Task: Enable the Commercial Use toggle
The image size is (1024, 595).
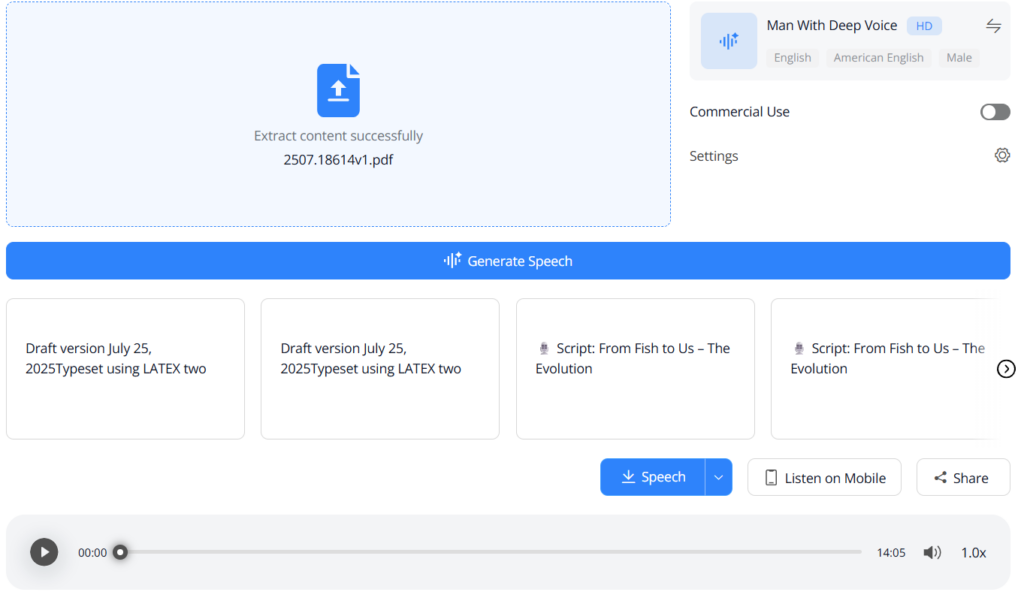Action: pos(994,111)
